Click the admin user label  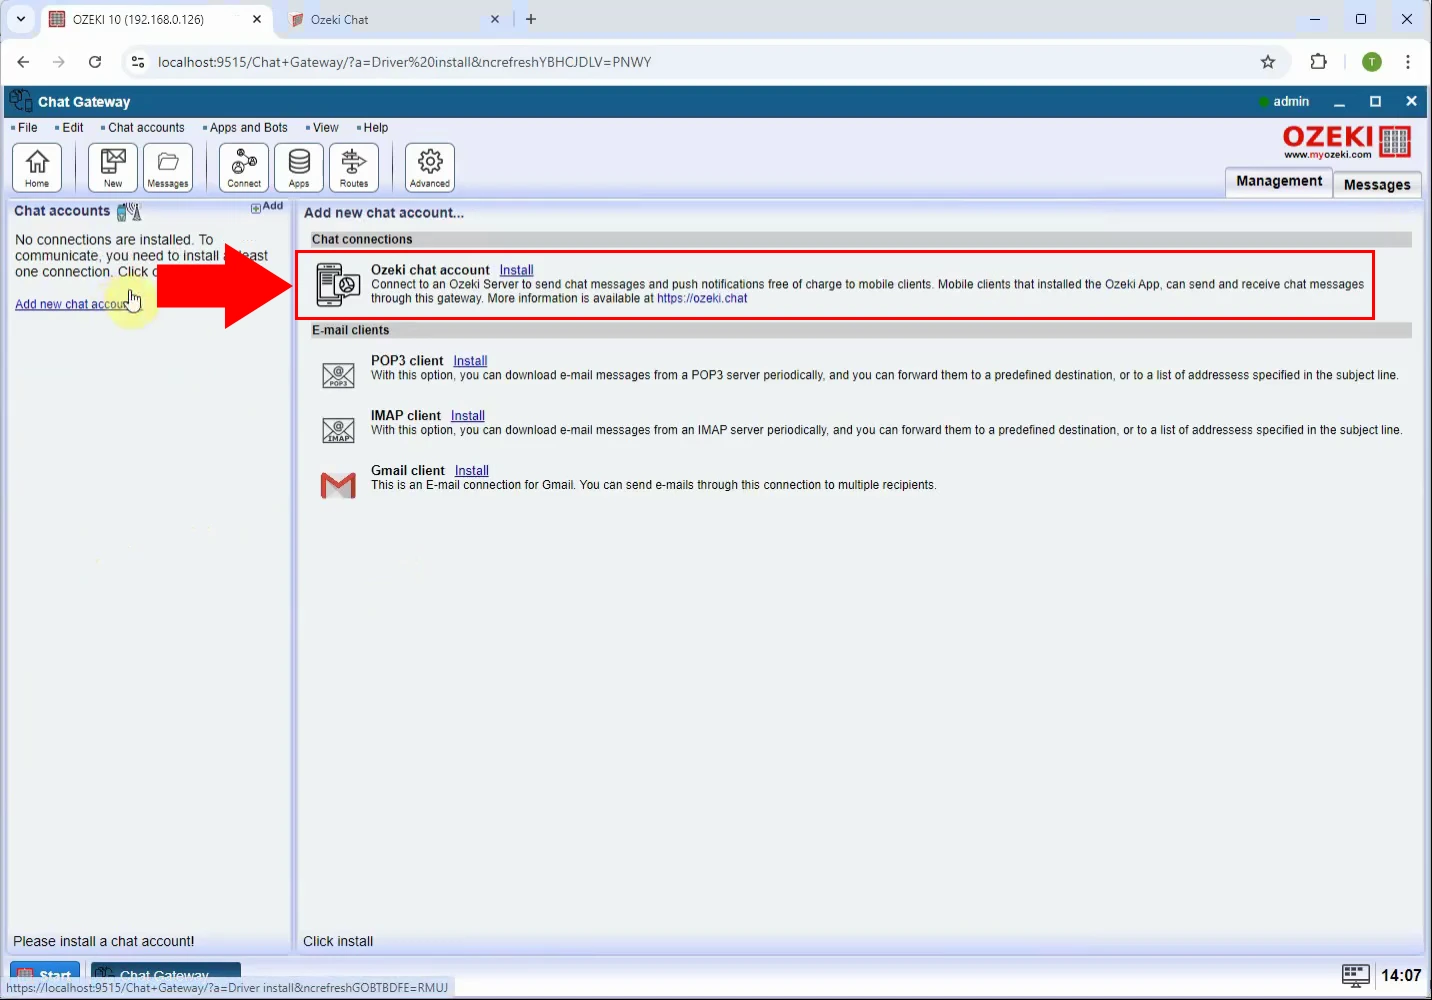point(1291,101)
